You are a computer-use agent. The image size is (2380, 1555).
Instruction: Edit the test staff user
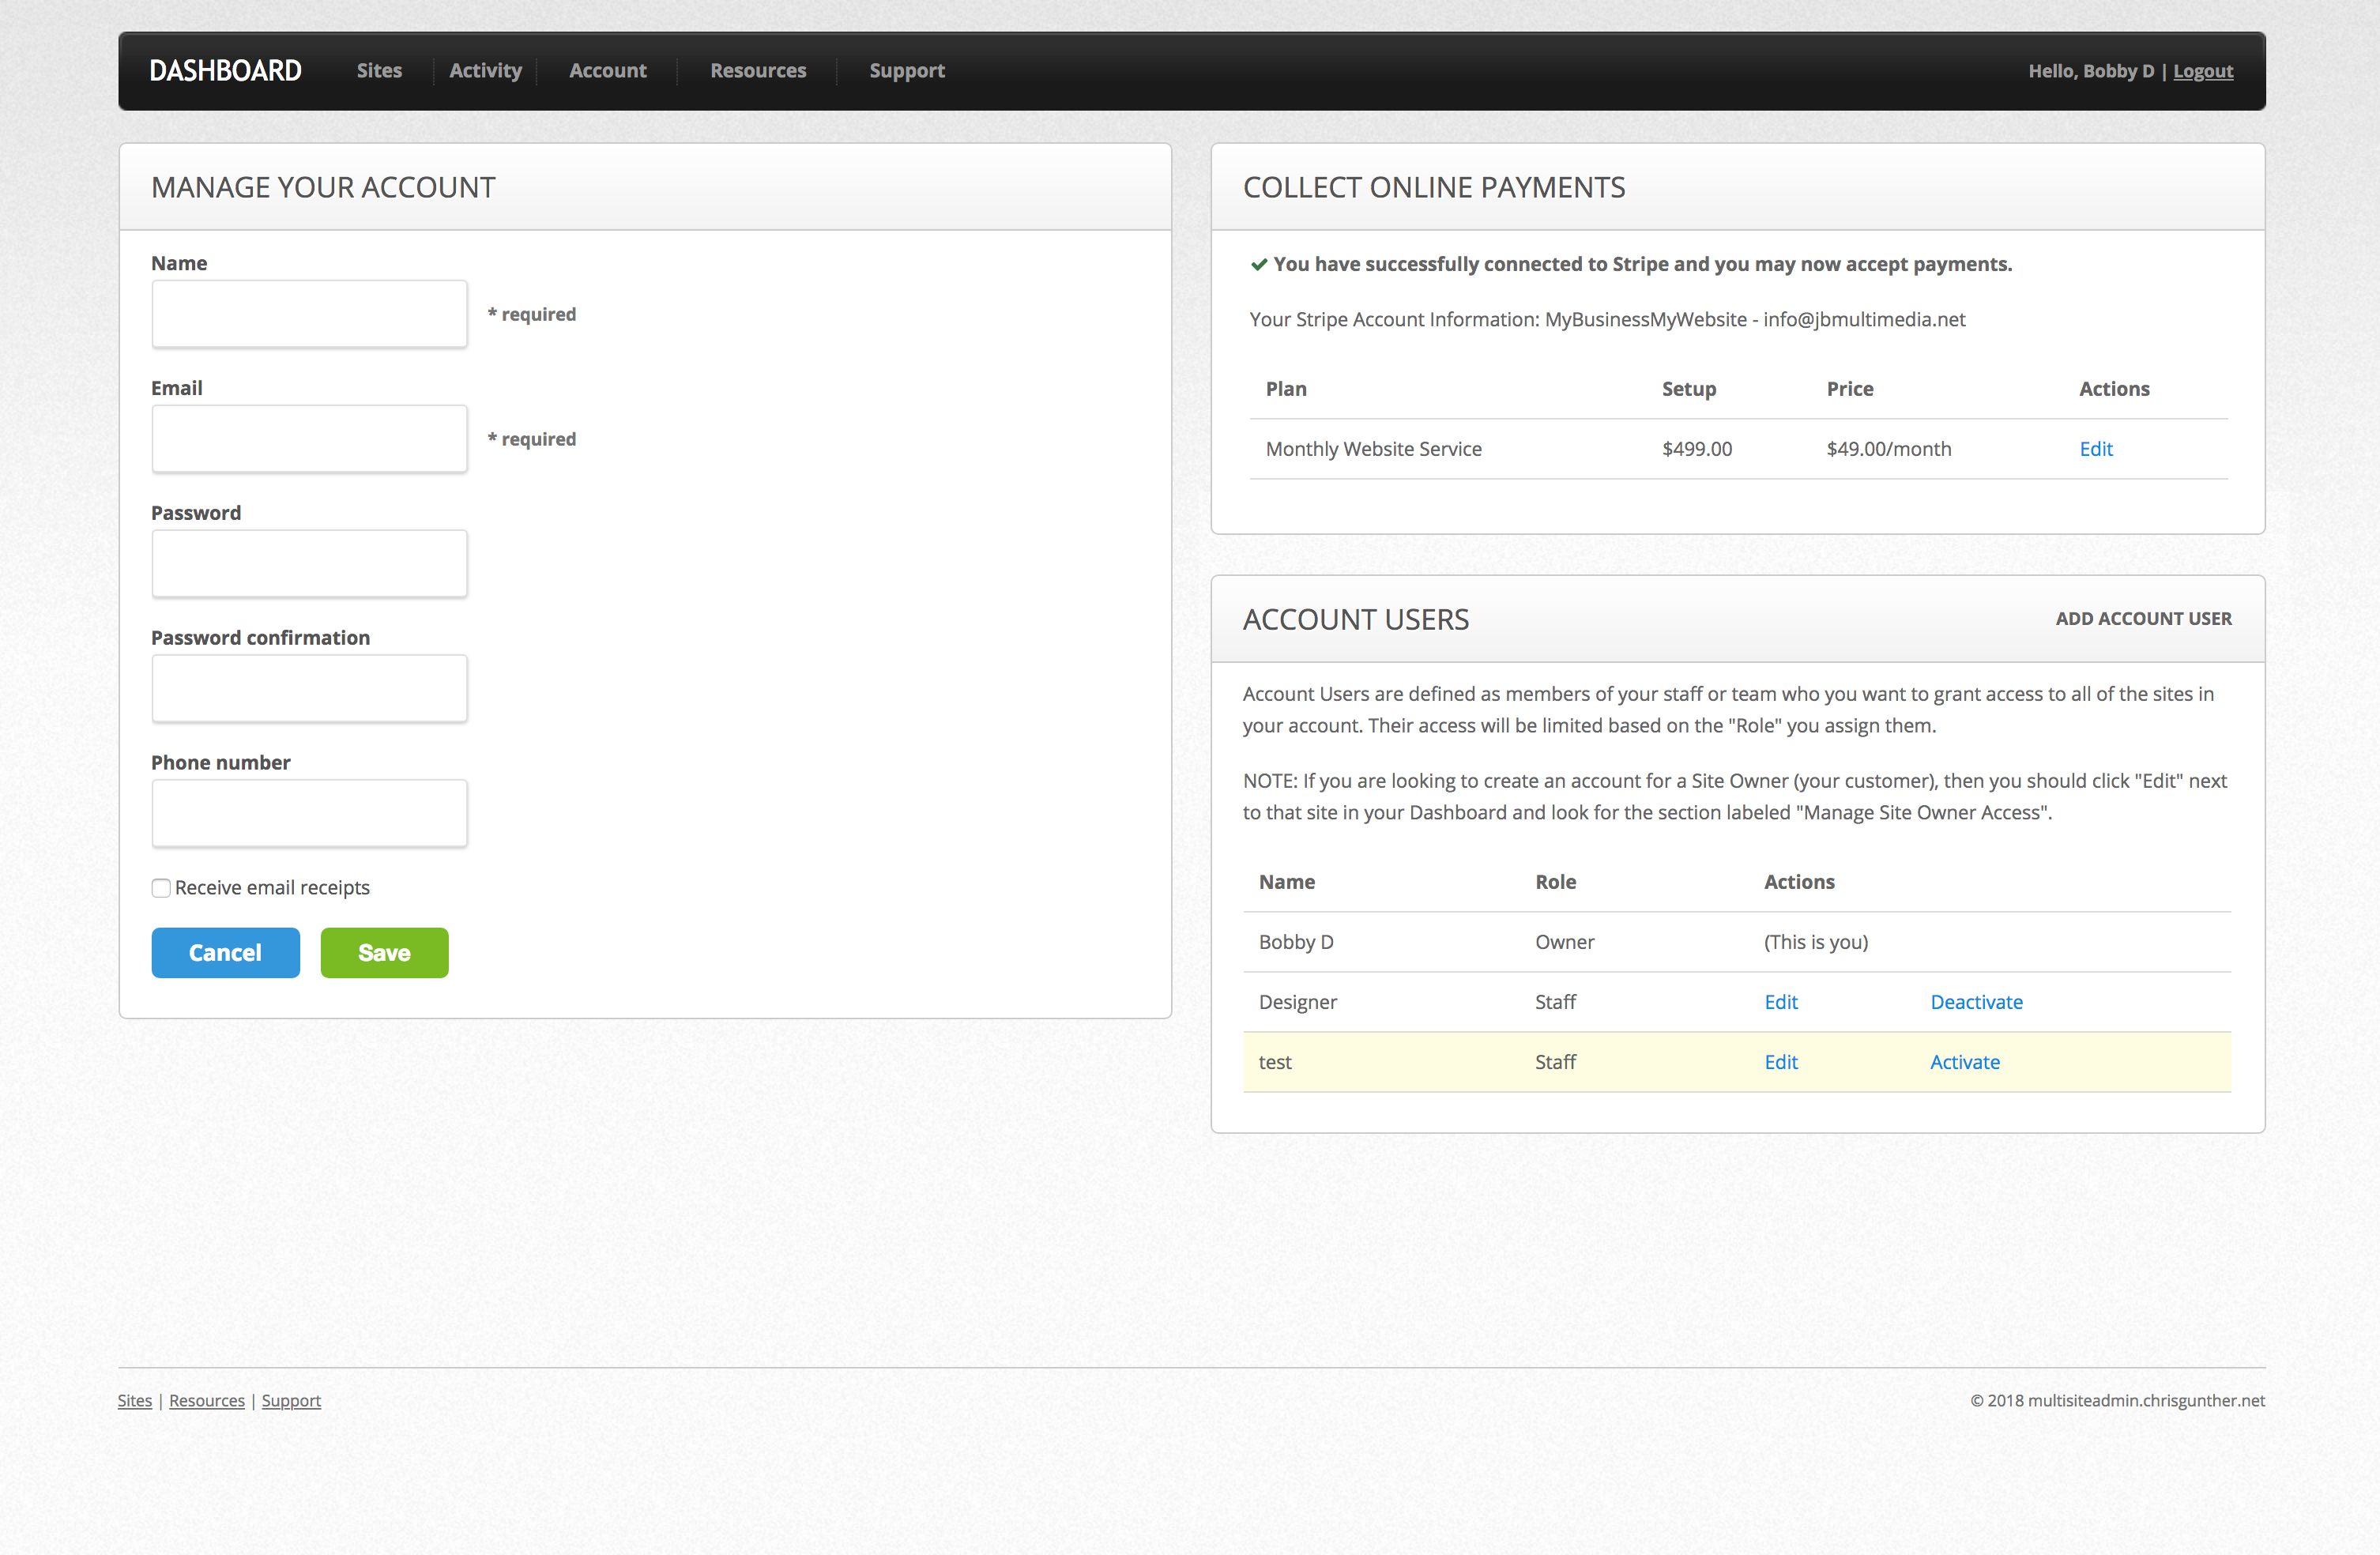click(1781, 1062)
